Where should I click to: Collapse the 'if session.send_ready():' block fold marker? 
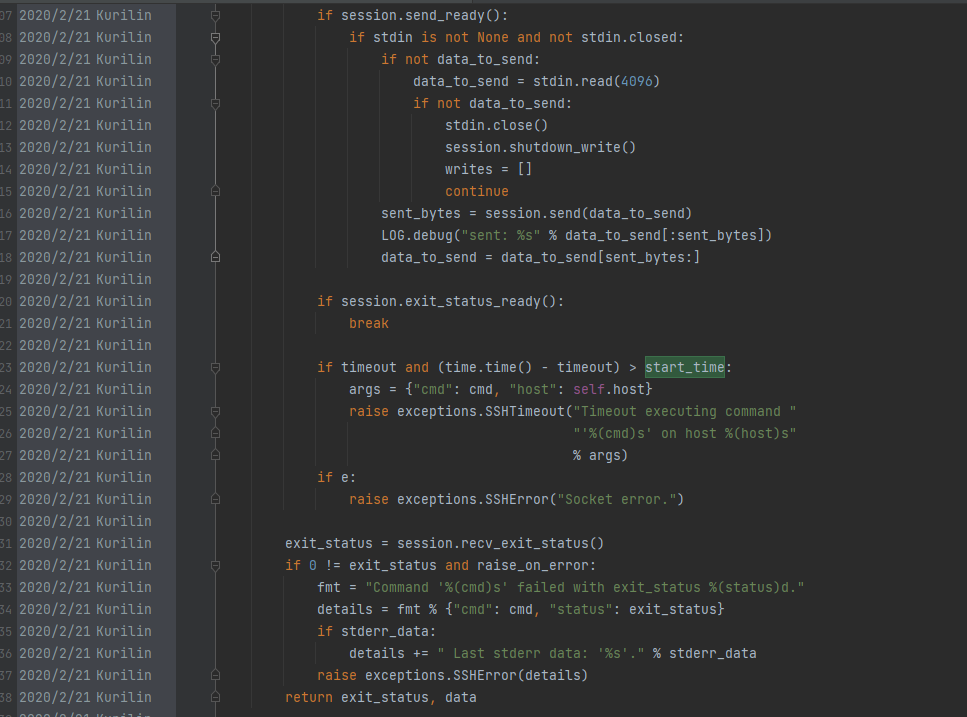click(x=215, y=15)
